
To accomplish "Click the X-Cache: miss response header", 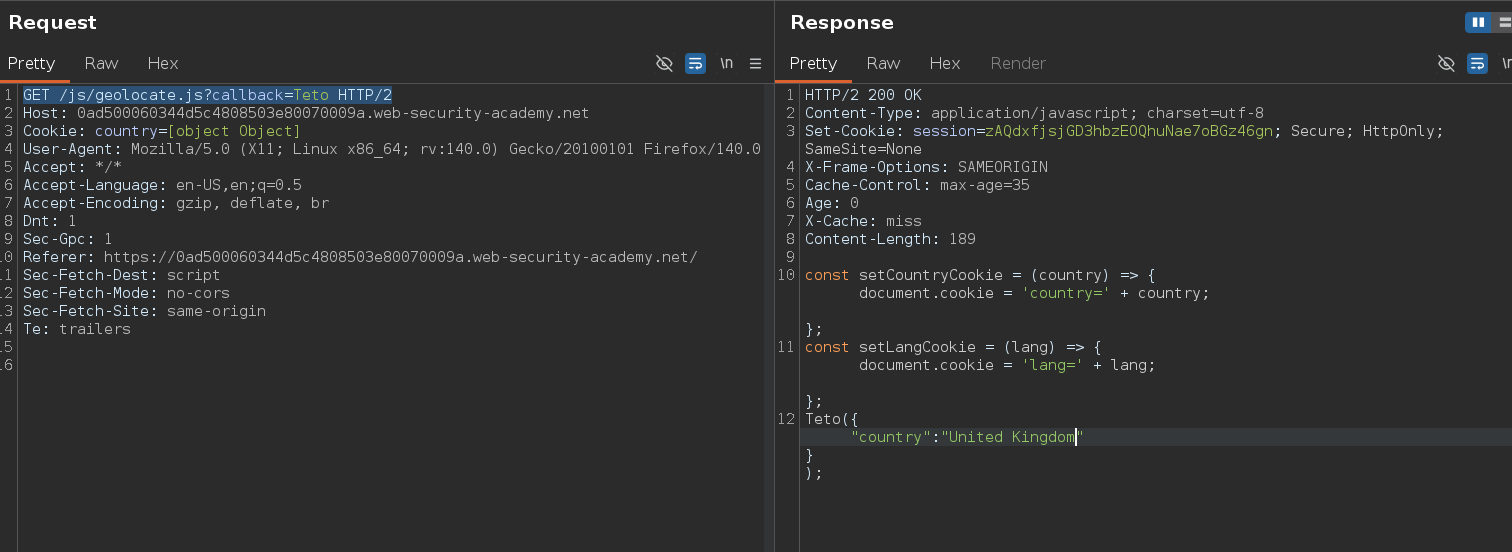I will tap(863, 221).
